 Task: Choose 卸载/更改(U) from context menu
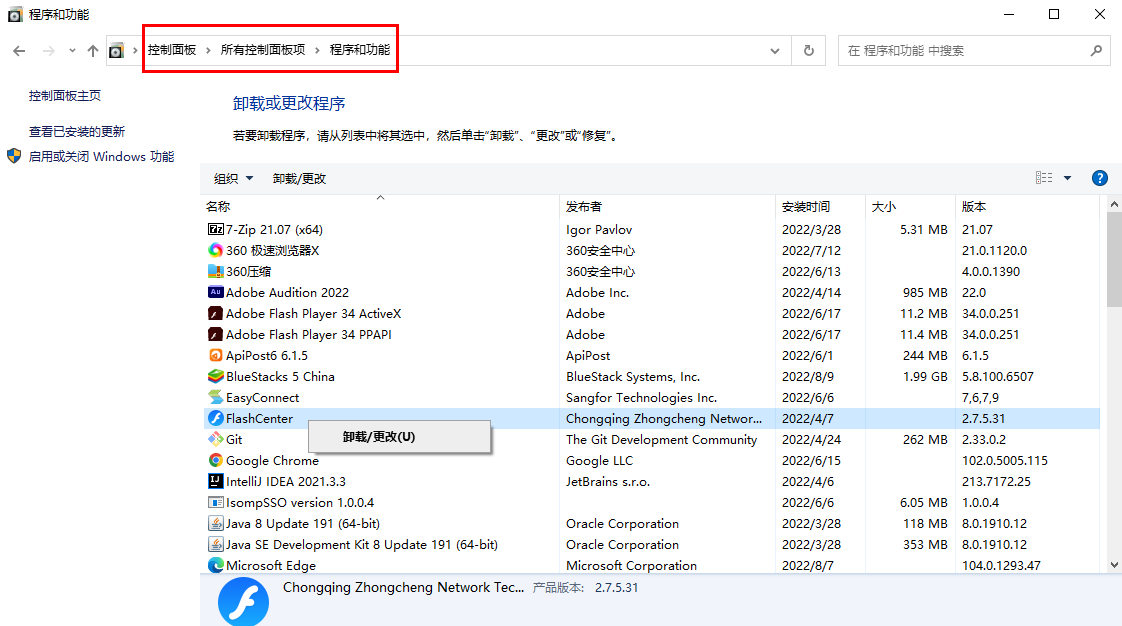399,436
